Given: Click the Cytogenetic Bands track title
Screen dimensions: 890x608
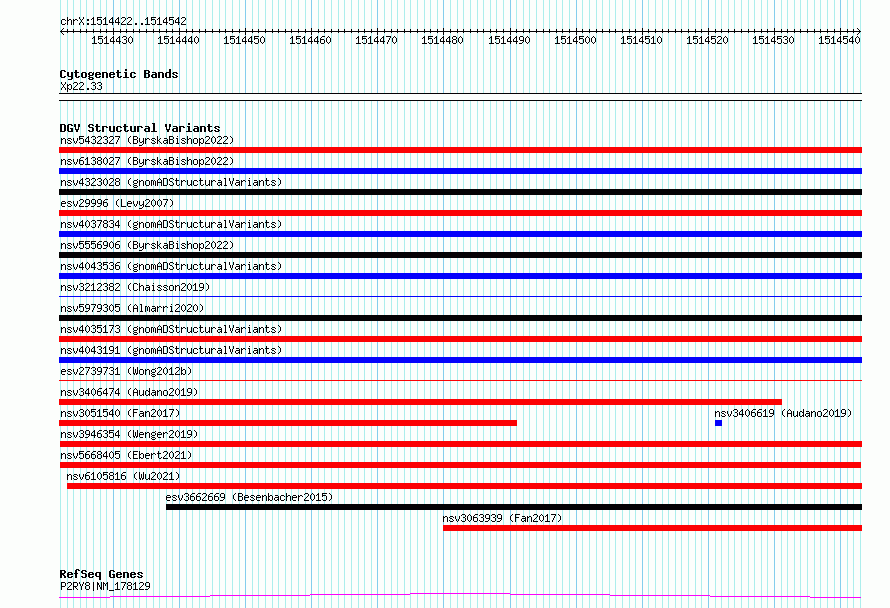Looking at the screenshot, I should 119,74.
